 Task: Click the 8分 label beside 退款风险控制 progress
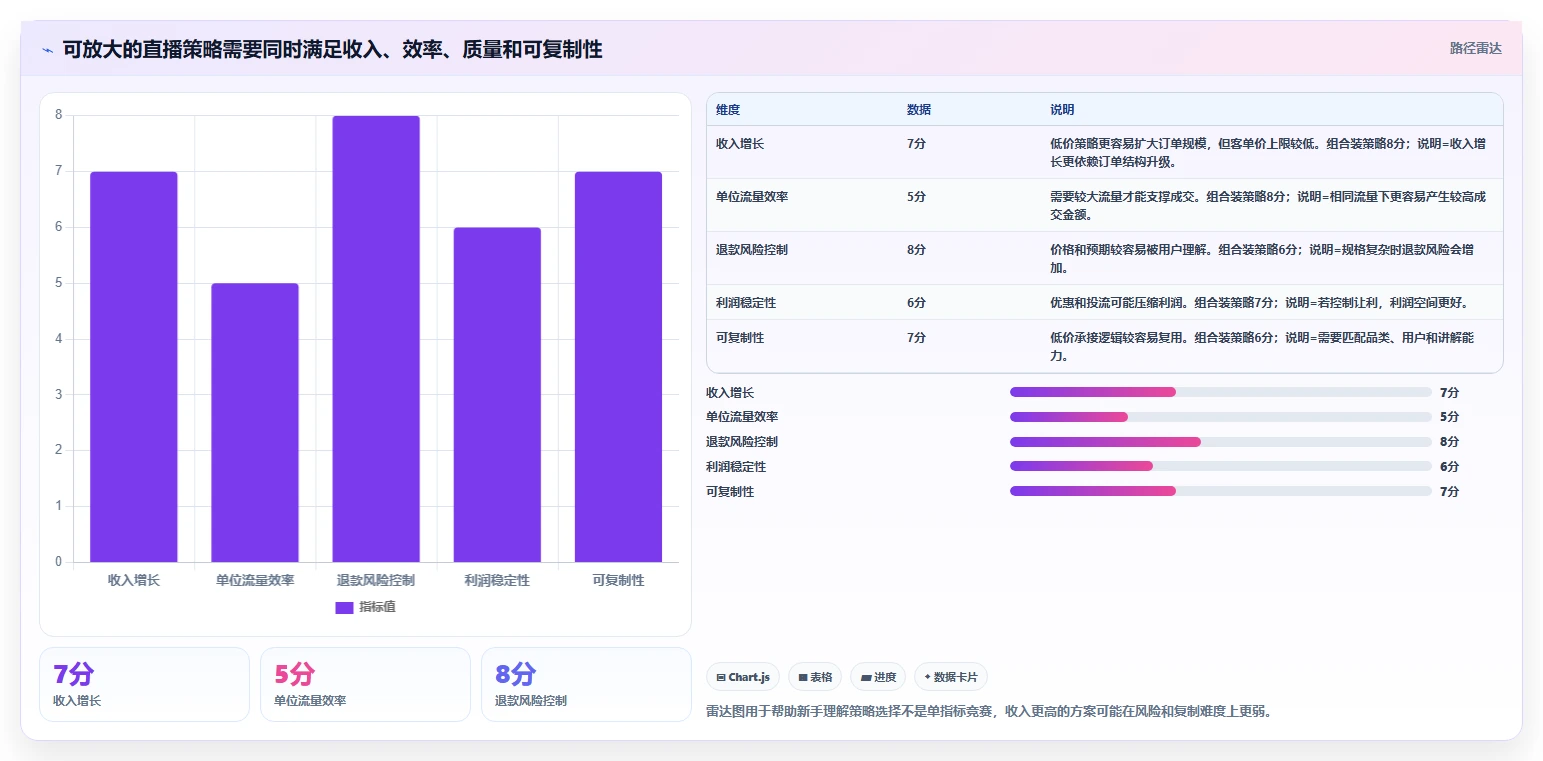[x=1449, y=442]
